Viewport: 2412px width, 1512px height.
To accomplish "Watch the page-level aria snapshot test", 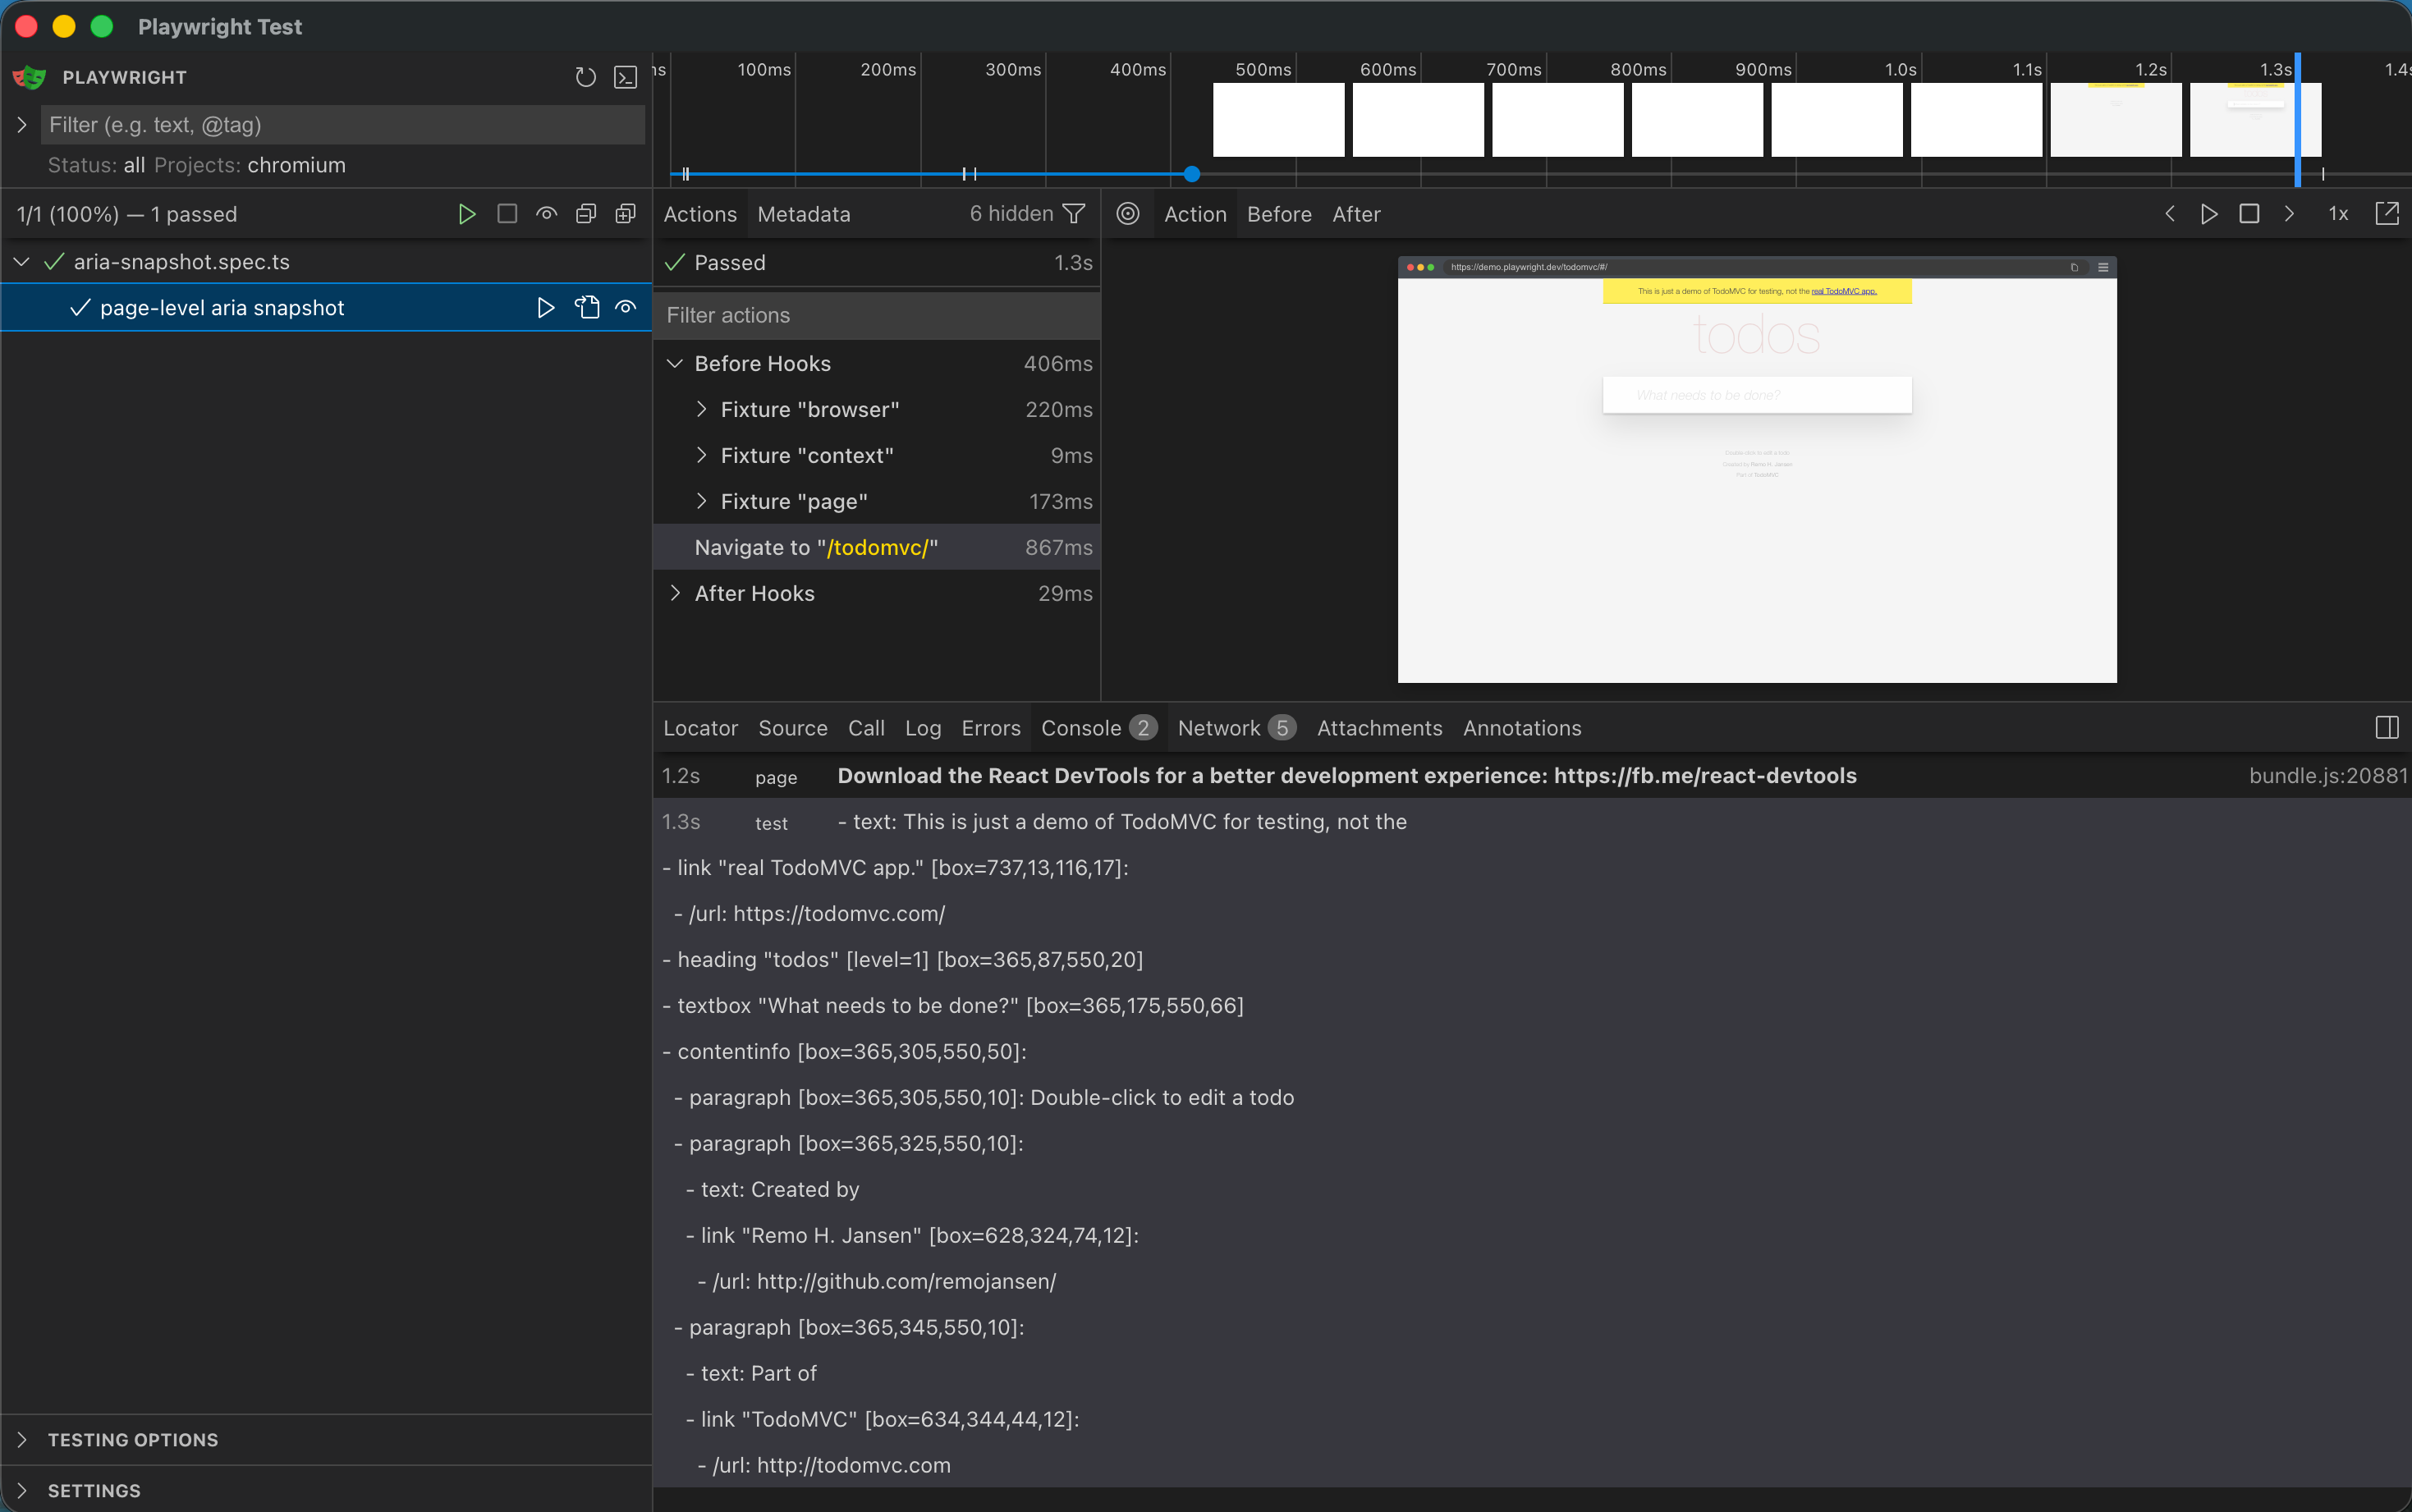I will 626,308.
